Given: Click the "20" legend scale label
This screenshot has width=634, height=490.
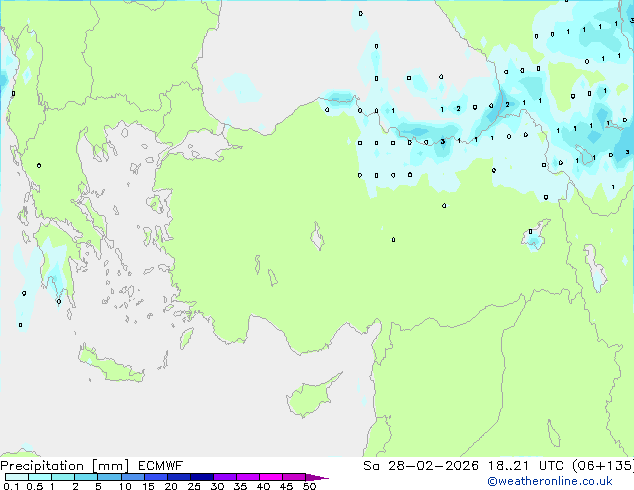Looking at the screenshot, I should (171, 486).
